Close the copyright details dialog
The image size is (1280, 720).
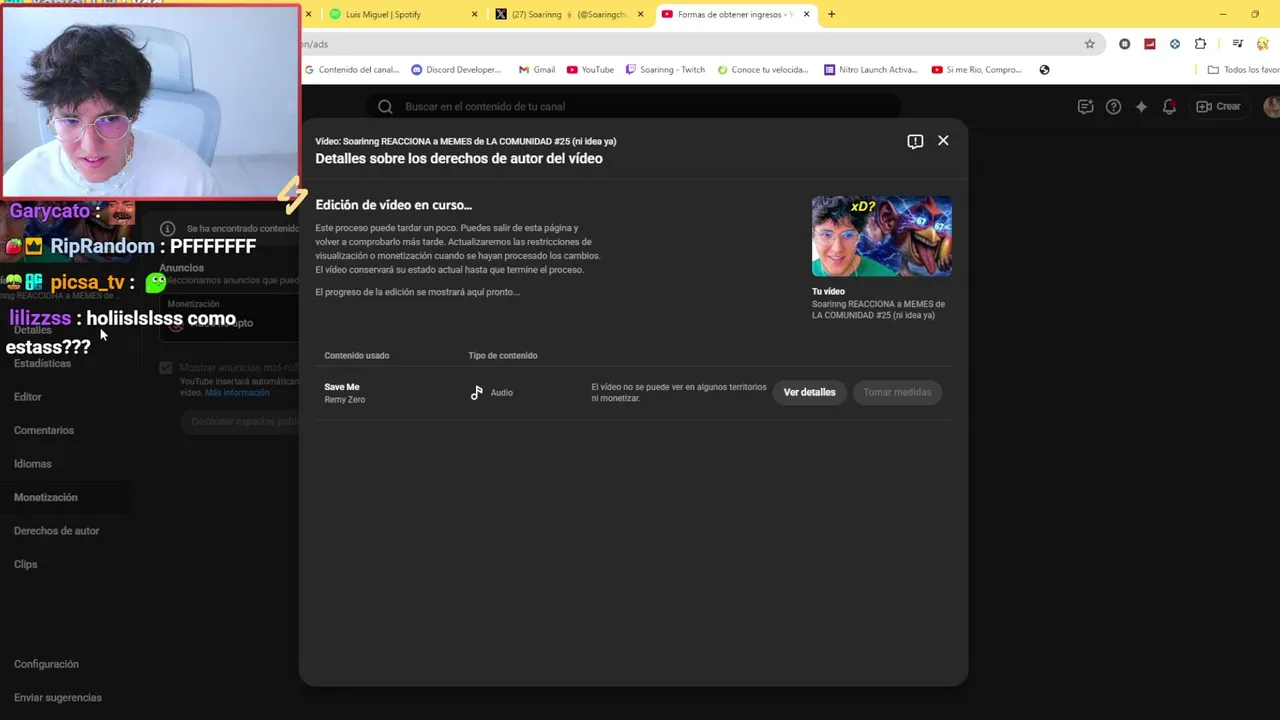click(943, 141)
